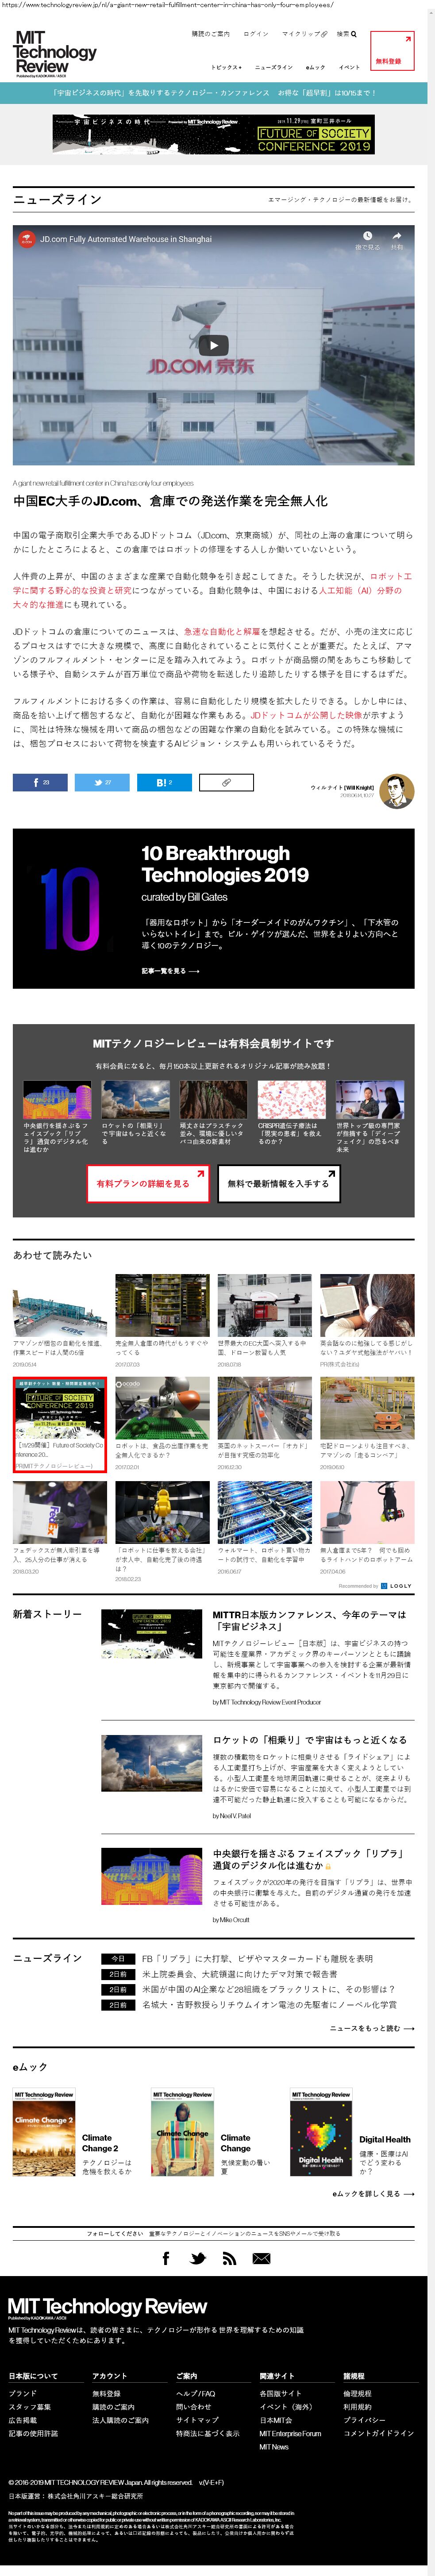Follow via the Facebook footer icon
Screen dimensions: 435x2576
pos(166,2258)
